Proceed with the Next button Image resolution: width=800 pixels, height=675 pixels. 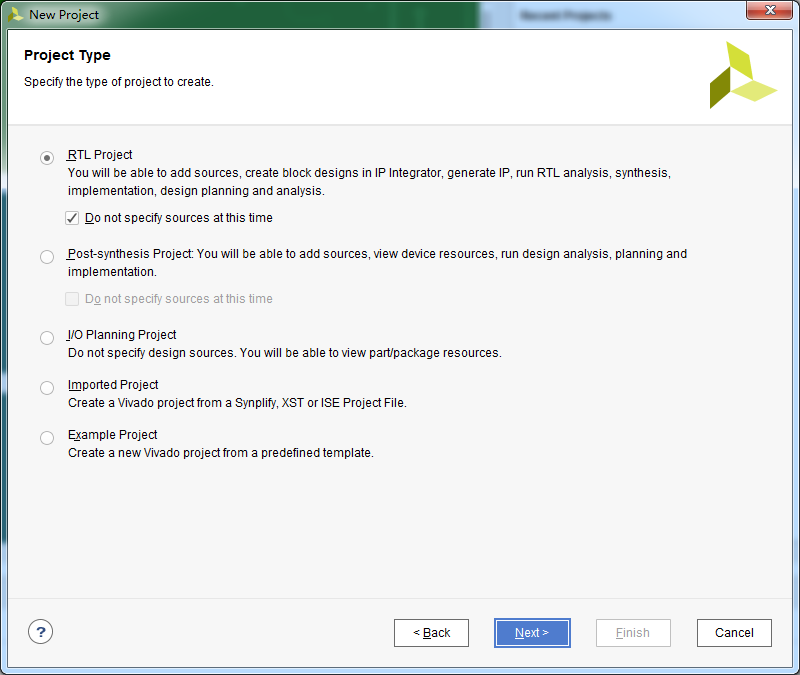pos(532,633)
